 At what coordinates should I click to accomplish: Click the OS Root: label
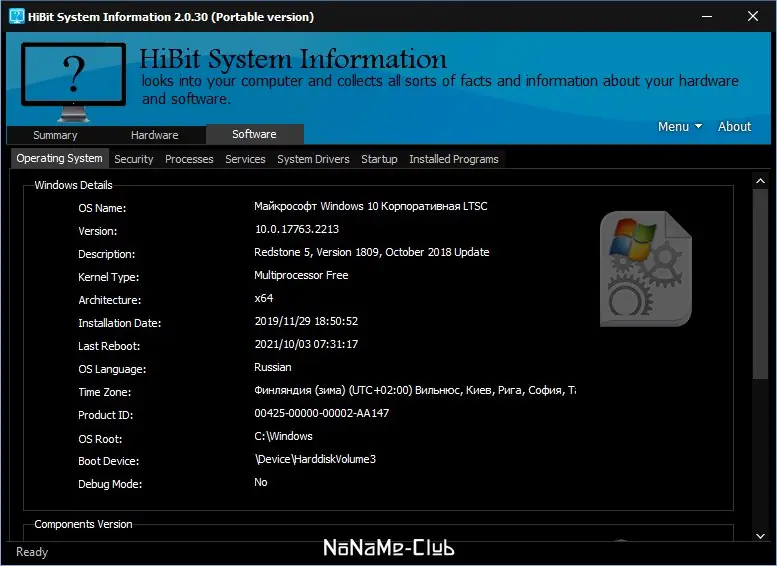(x=100, y=439)
